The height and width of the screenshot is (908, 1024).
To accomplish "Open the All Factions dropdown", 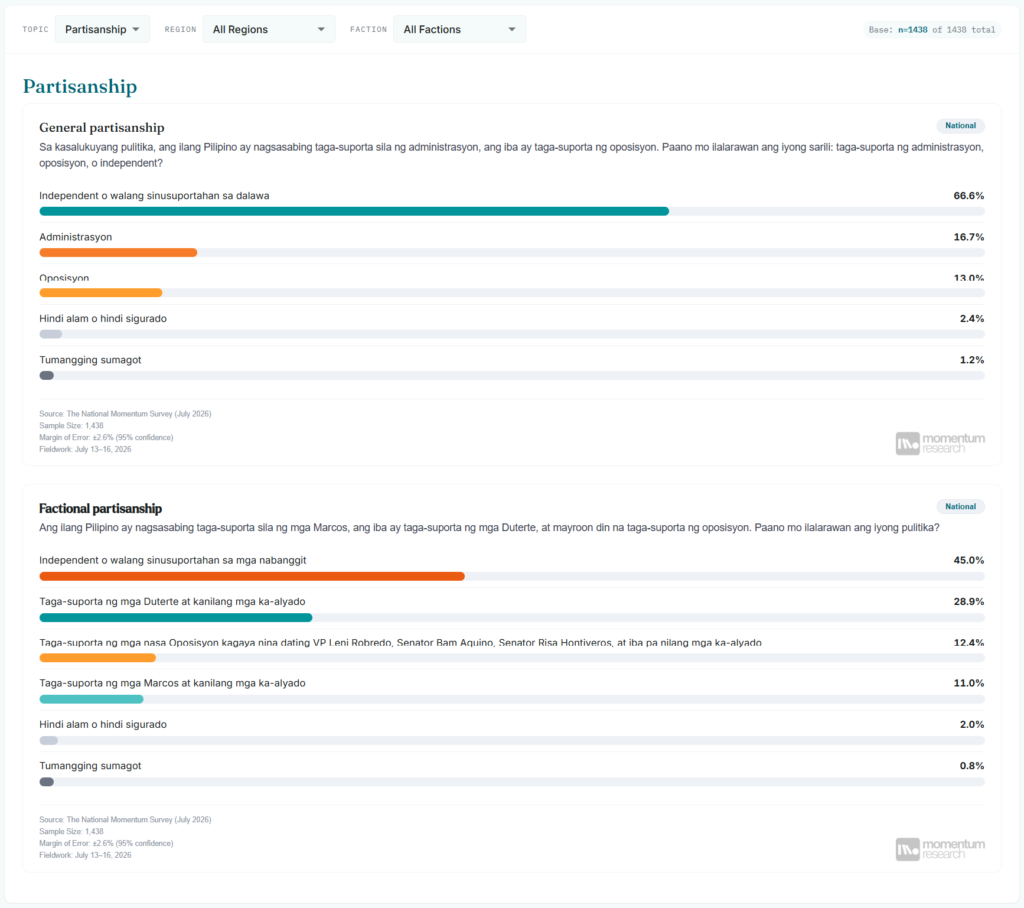I will pos(459,29).
